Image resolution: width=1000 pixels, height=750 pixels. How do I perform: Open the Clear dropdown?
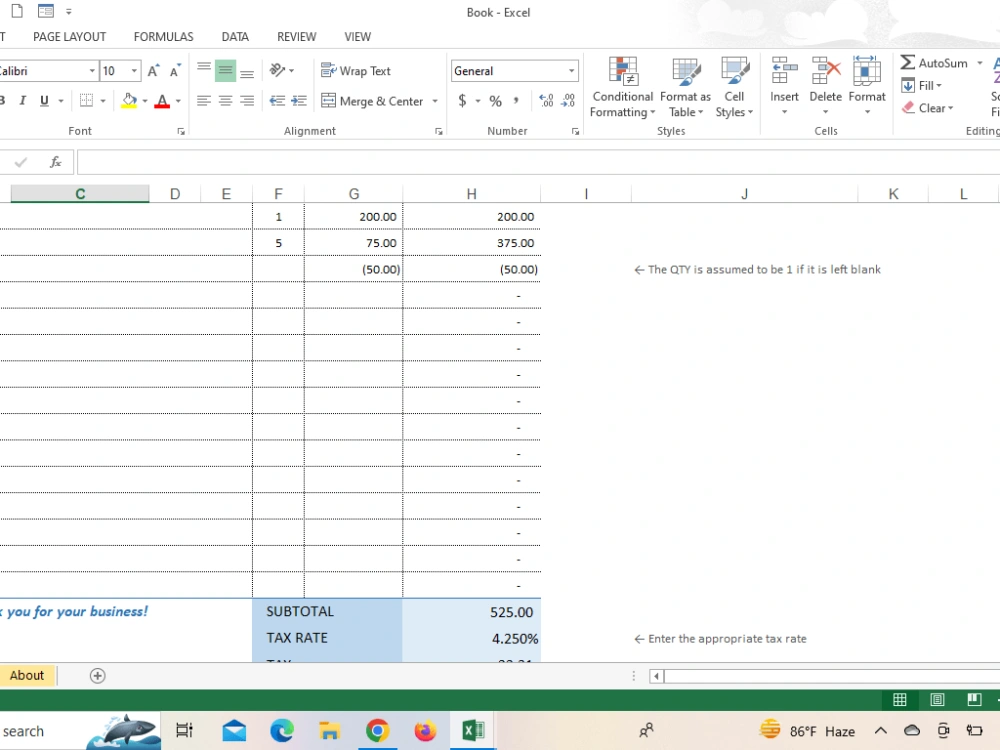coord(928,108)
